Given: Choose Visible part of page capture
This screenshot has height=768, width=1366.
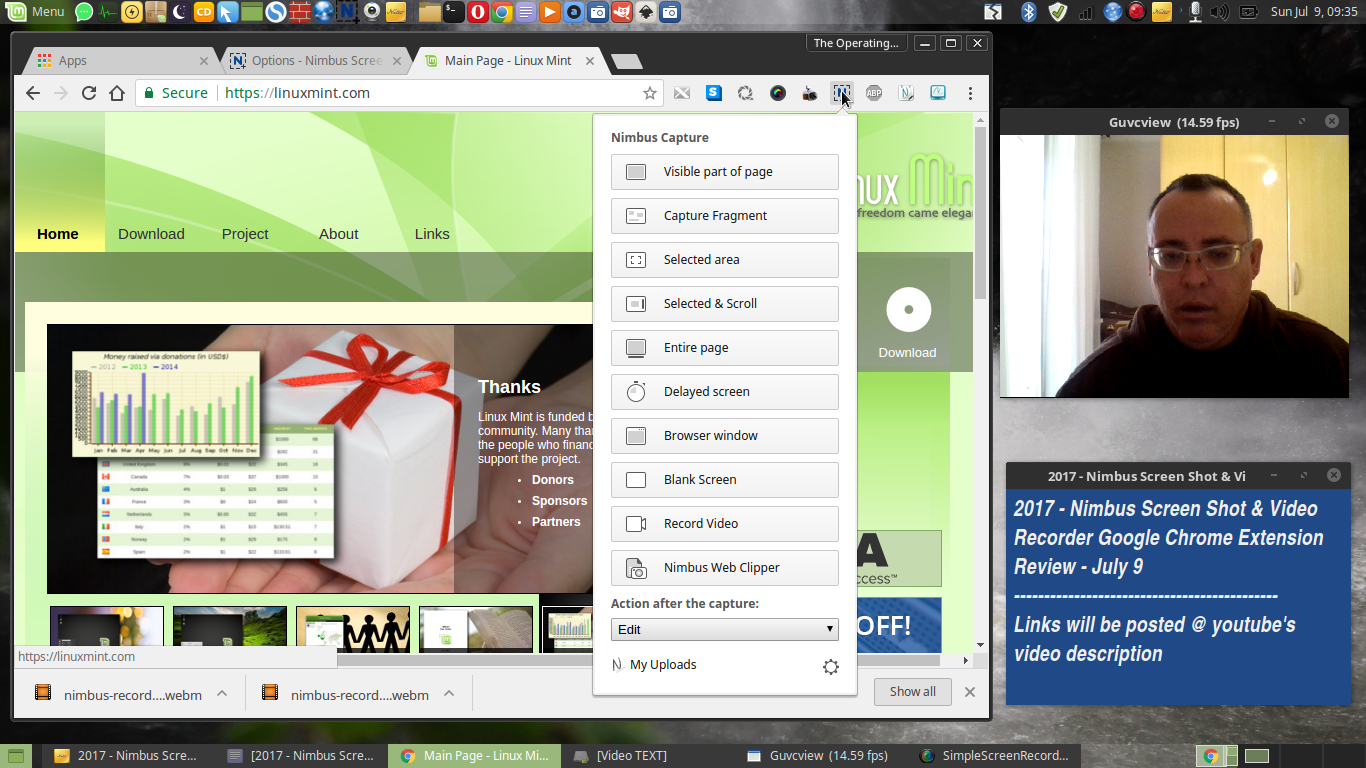Looking at the screenshot, I should point(724,172).
